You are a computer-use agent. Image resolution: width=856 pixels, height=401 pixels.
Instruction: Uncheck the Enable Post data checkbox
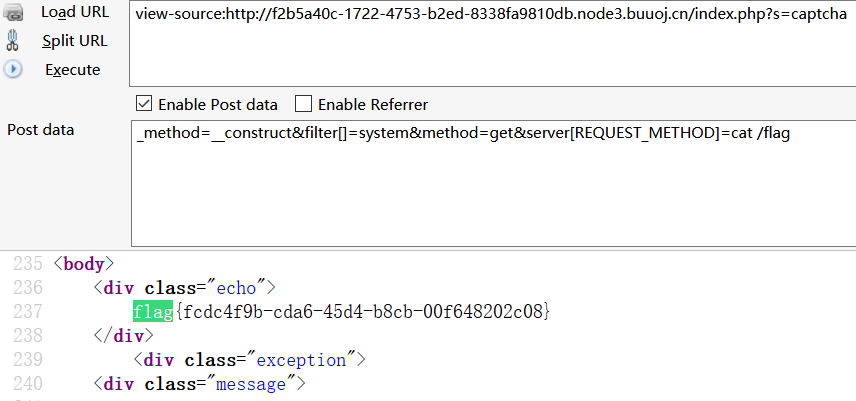point(143,104)
